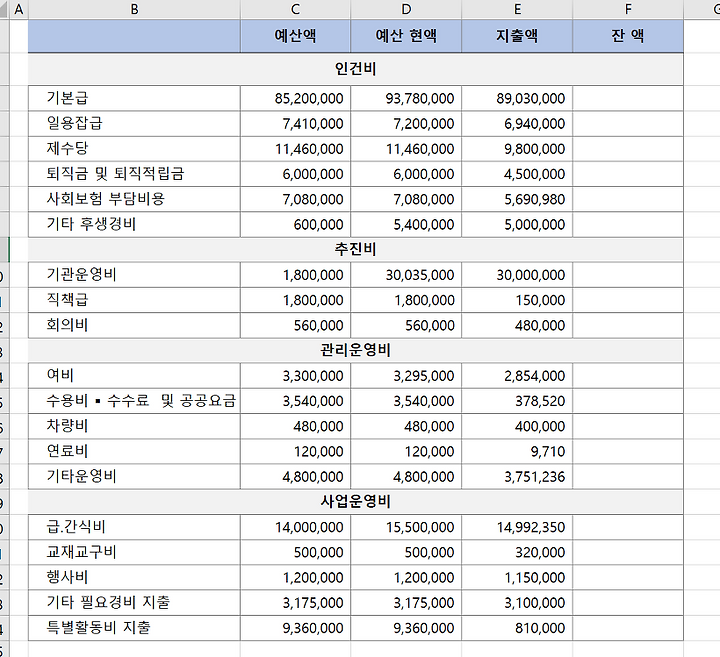
Task: Select the cell with value 14,000,000
Action: click(295, 527)
